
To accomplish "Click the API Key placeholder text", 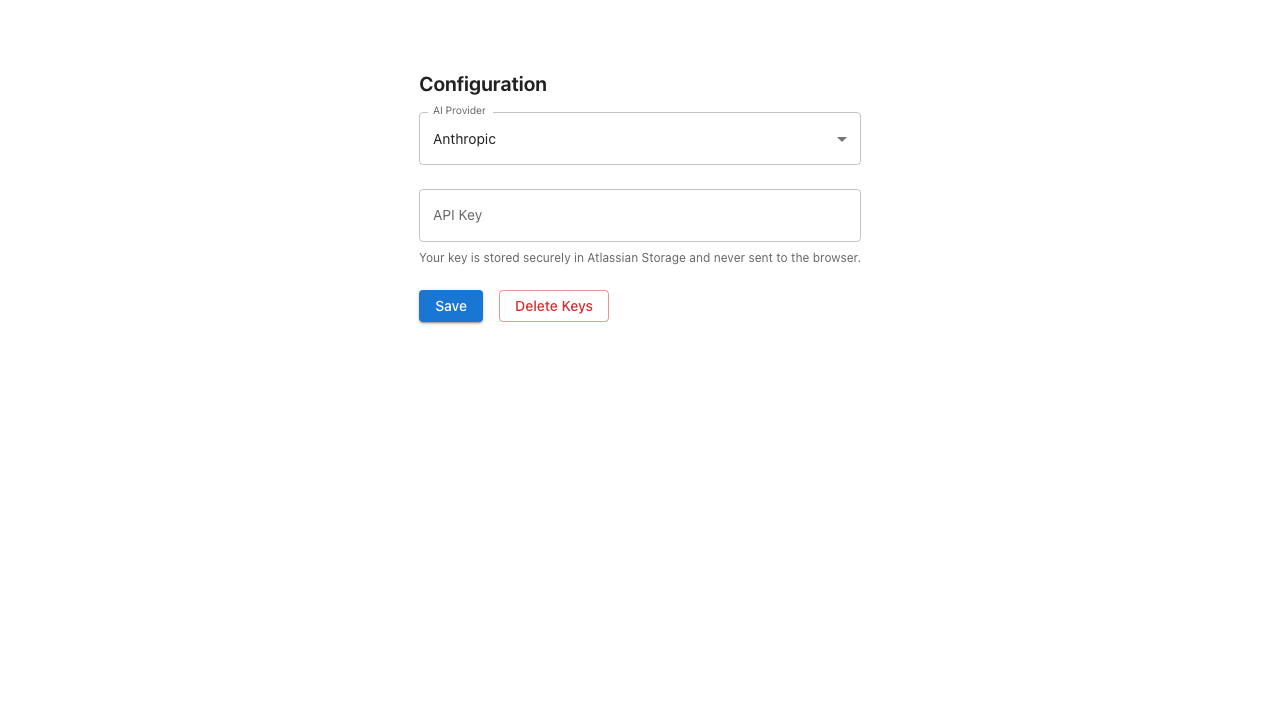I will [457, 215].
